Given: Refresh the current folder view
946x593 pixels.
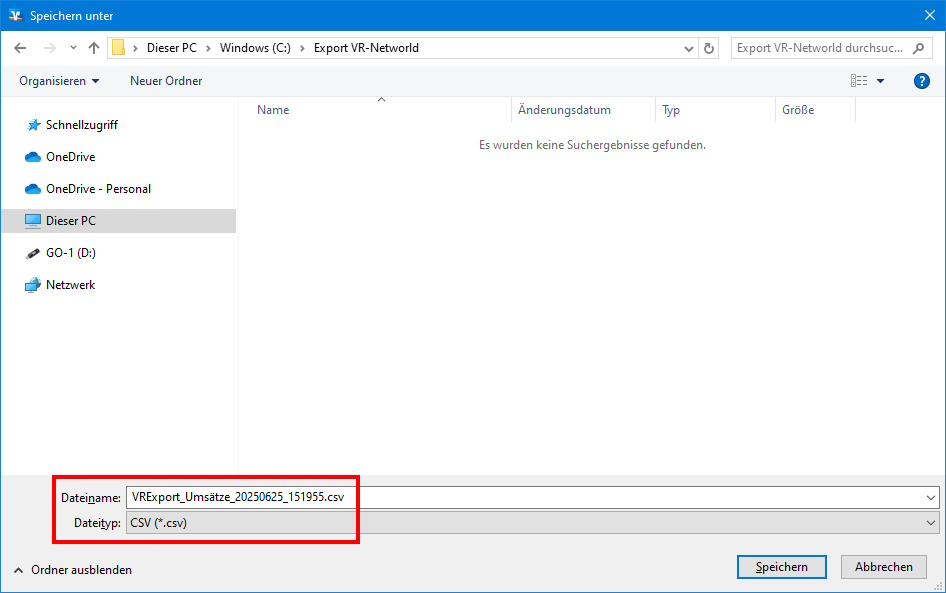Looking at the screenshot, I should coord(709,48).
